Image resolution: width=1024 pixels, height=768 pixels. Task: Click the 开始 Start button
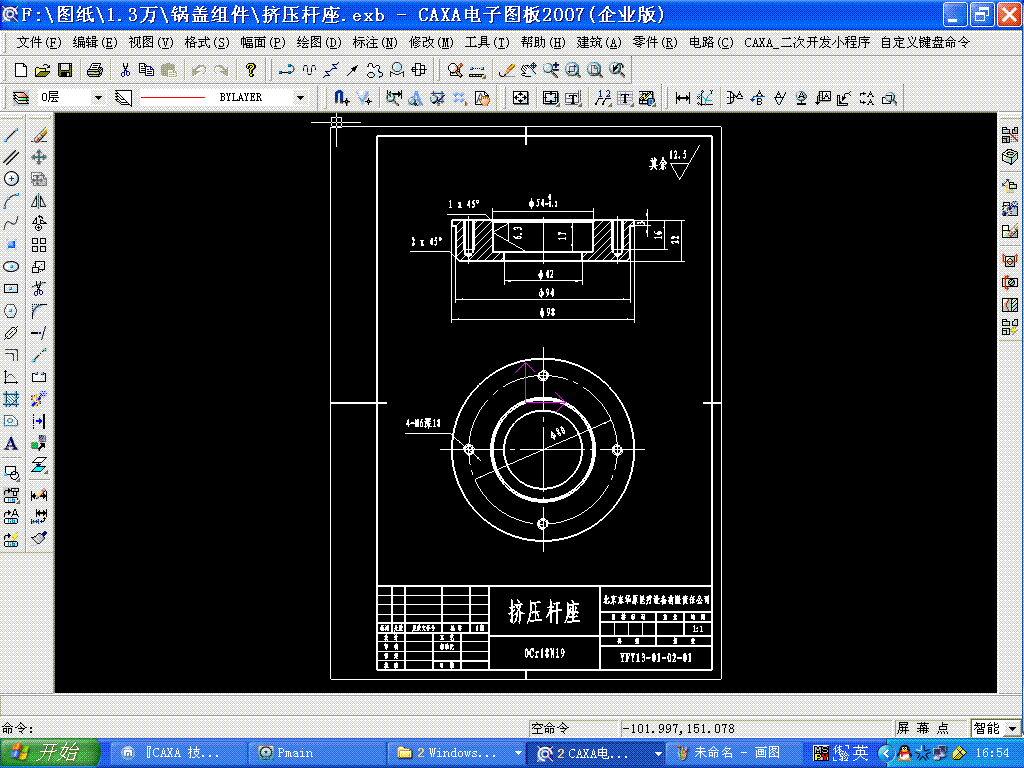(x=50, y=753)
